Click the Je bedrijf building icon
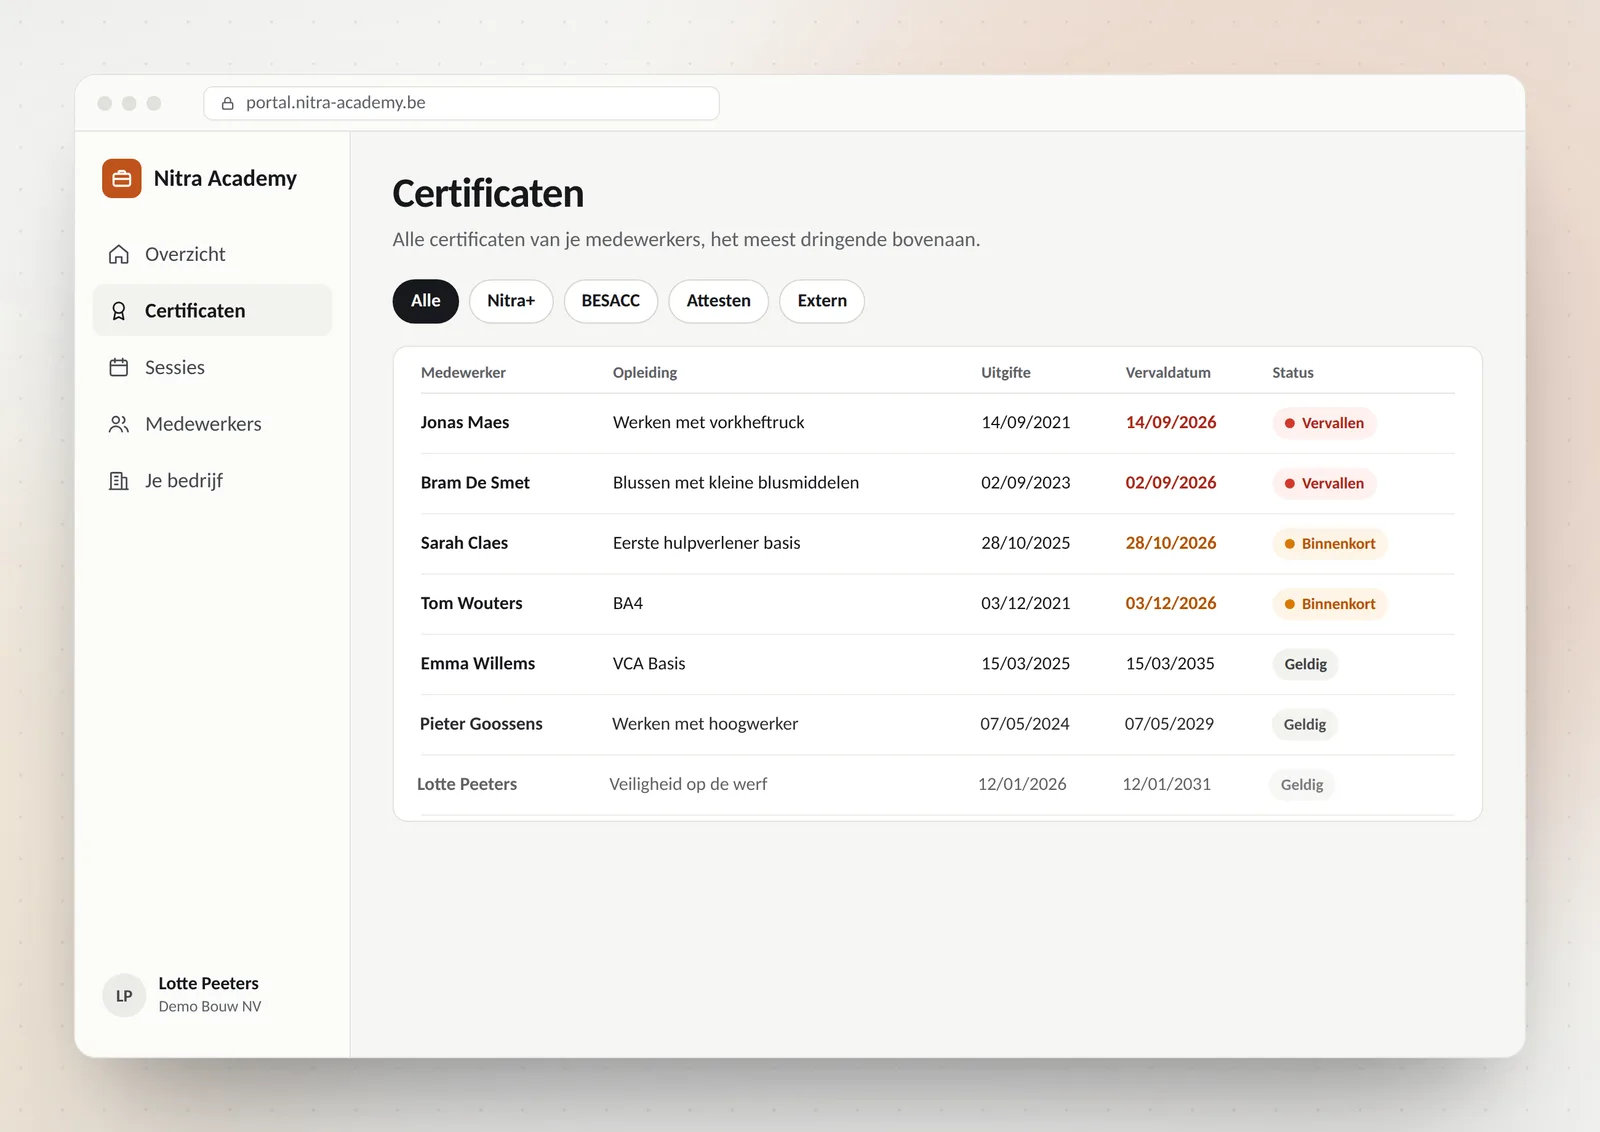Image resolution: width=1600 pixels, height=1132 pixels. point(119,481)
